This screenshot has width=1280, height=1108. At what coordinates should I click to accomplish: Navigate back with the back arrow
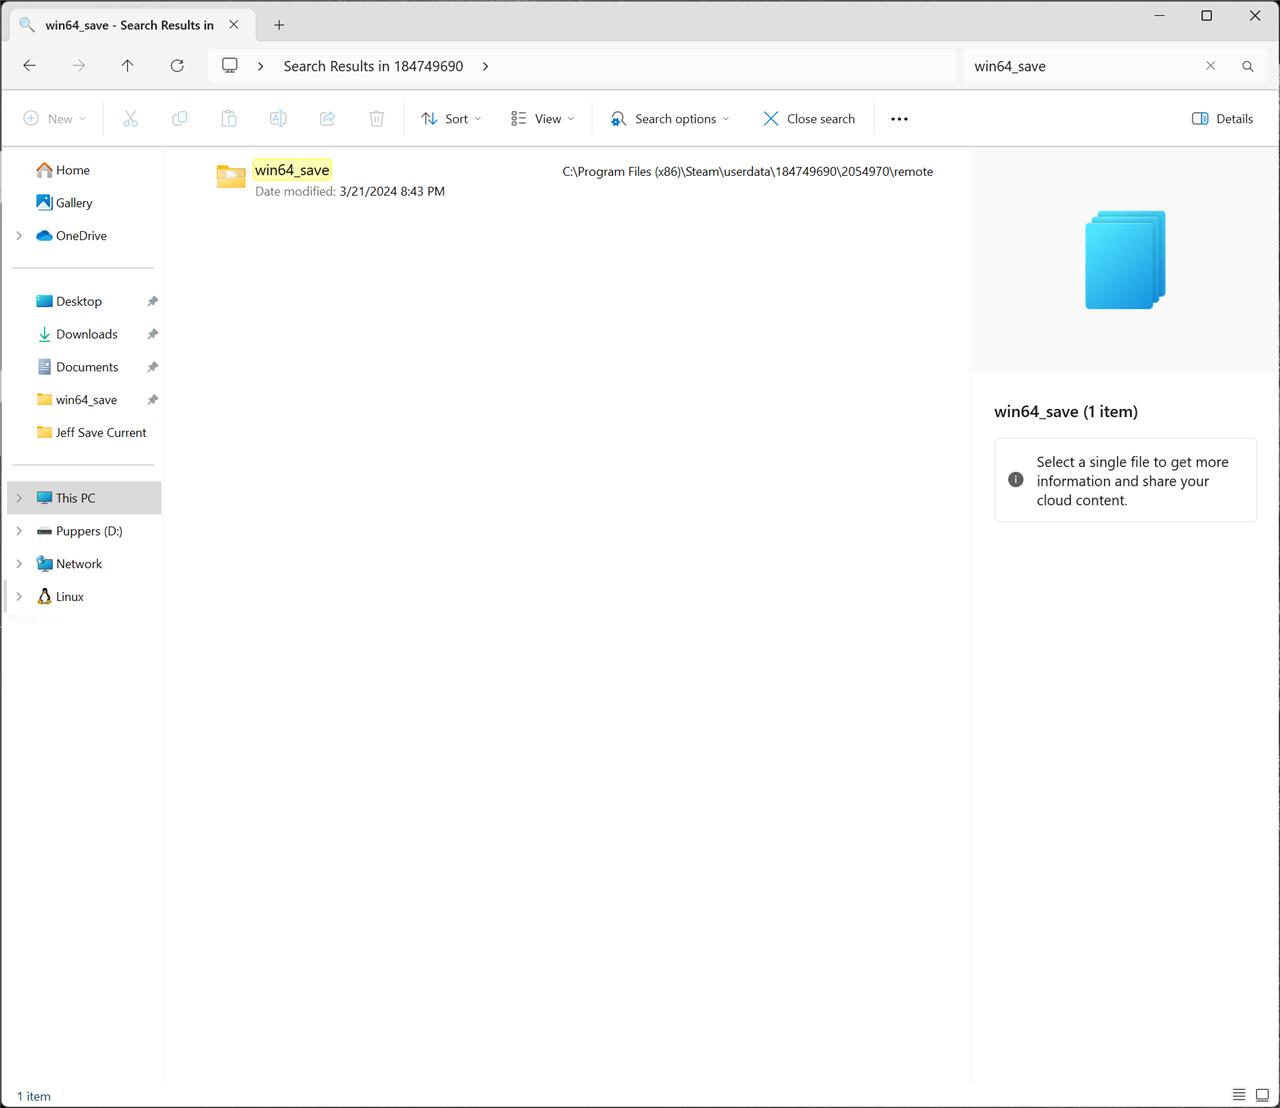point(30,66)
